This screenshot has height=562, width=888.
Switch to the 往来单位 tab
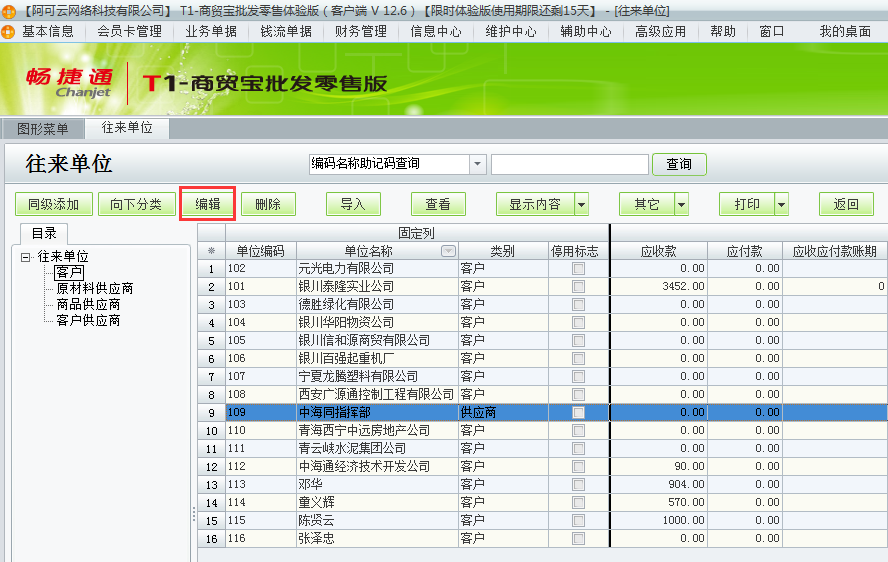127,128
